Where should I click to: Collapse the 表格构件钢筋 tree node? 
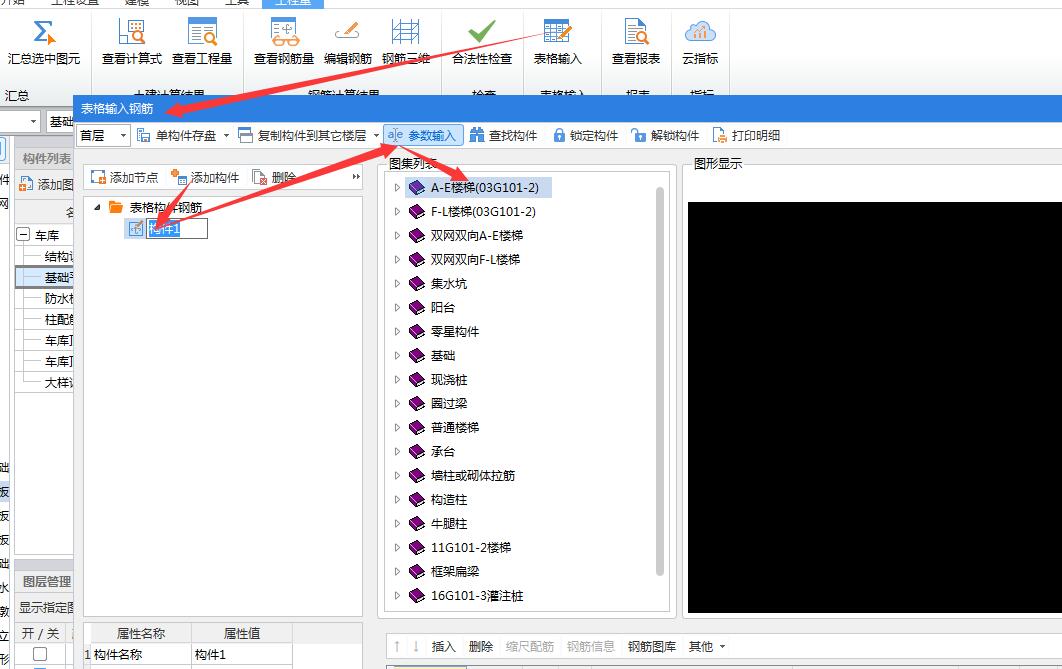pos(98,207)
